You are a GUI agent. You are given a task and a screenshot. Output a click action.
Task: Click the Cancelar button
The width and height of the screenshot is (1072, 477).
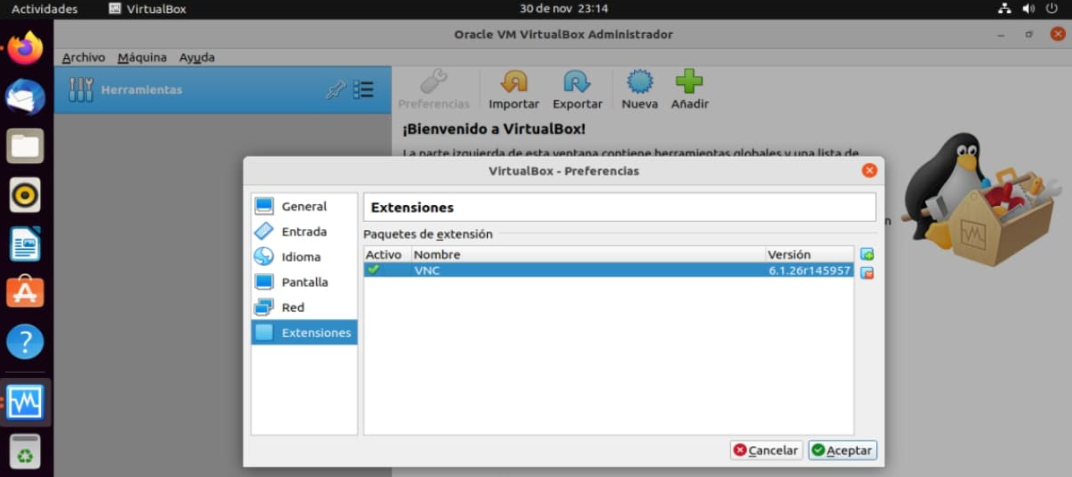point(766,450)
